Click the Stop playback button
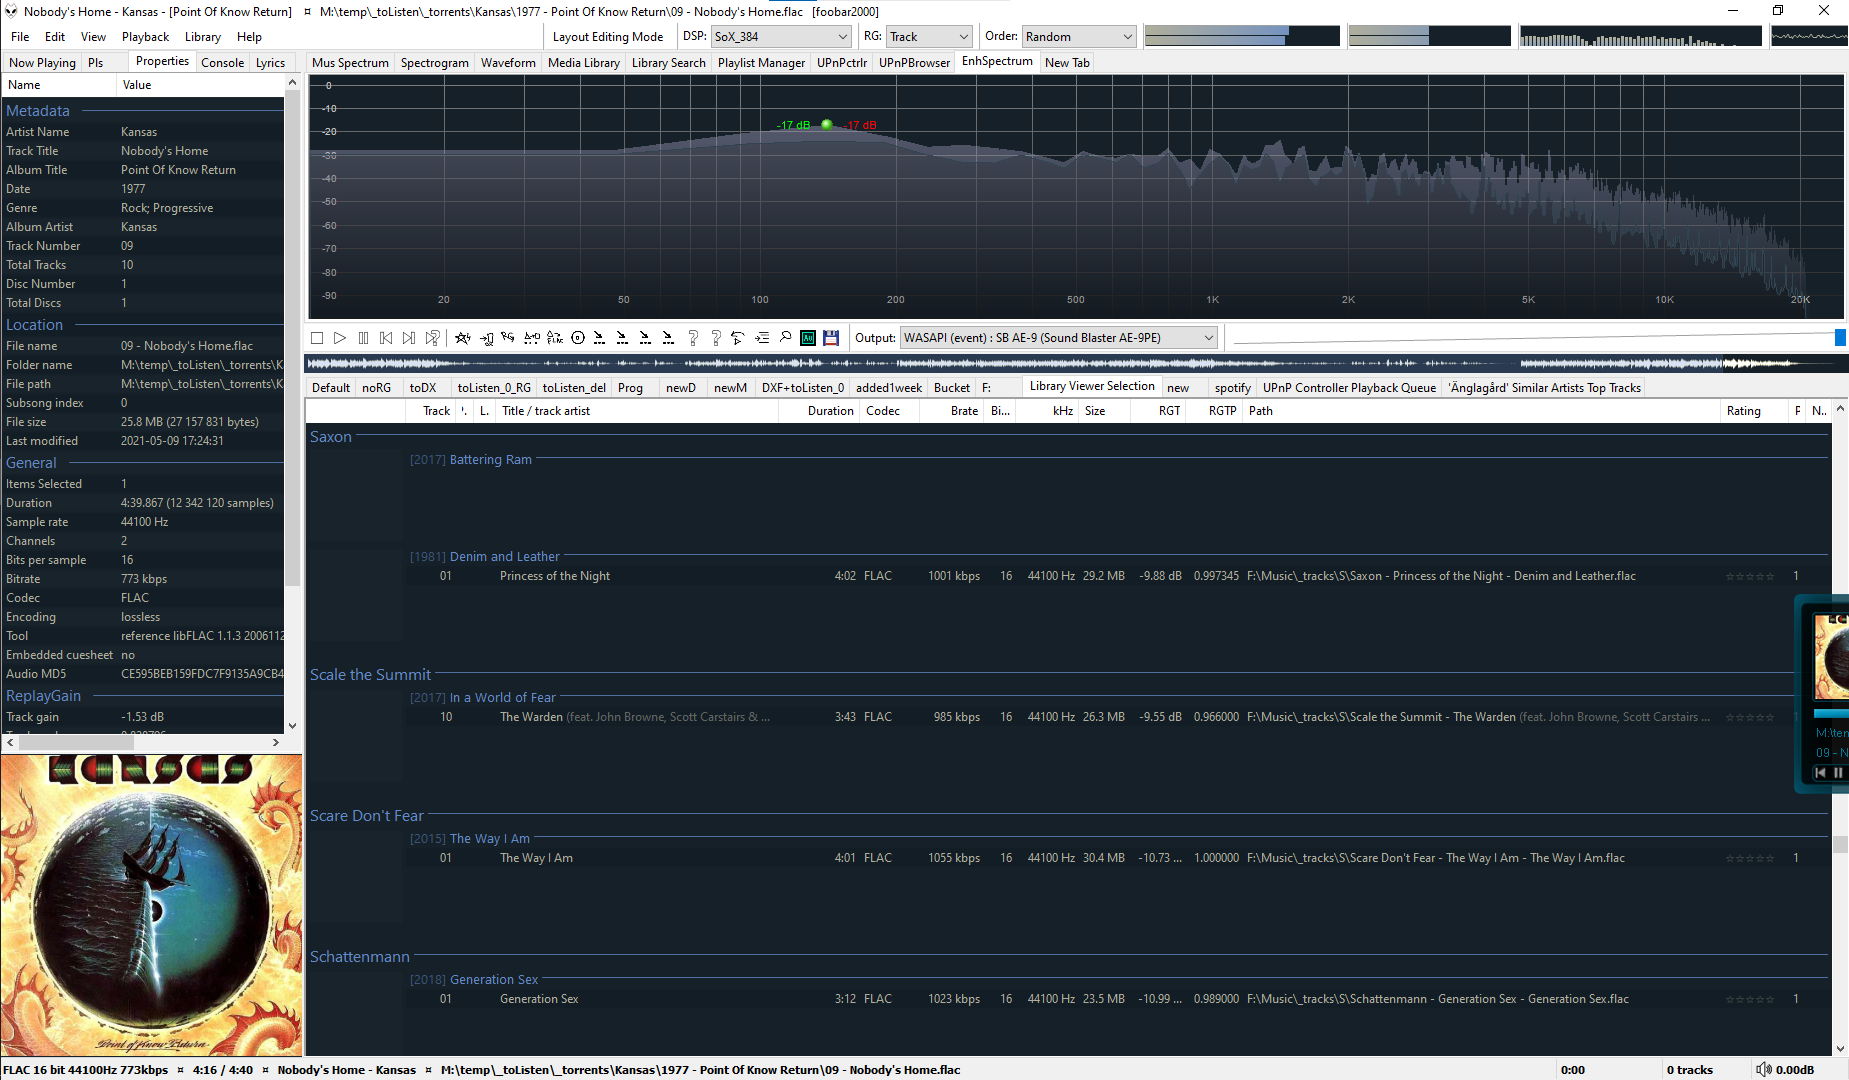Image resolution: width=1849 pixels, height=1080 pixels. pos(317,338)
